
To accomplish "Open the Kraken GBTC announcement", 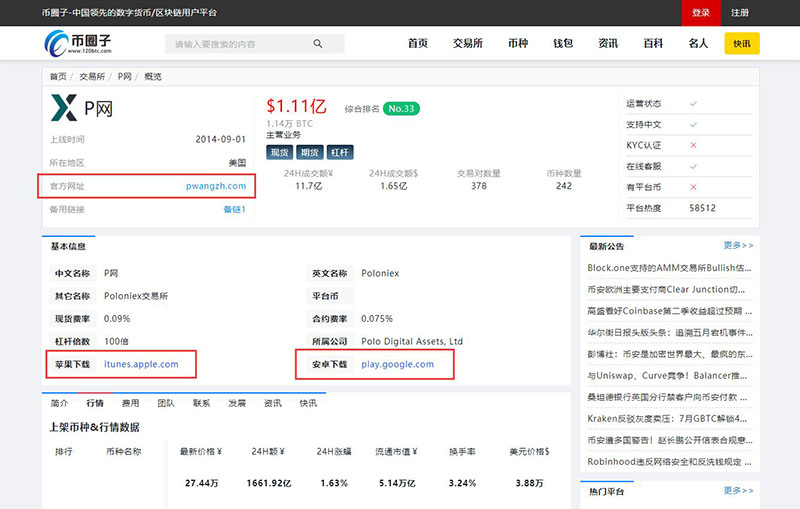I will coord(667,419).
